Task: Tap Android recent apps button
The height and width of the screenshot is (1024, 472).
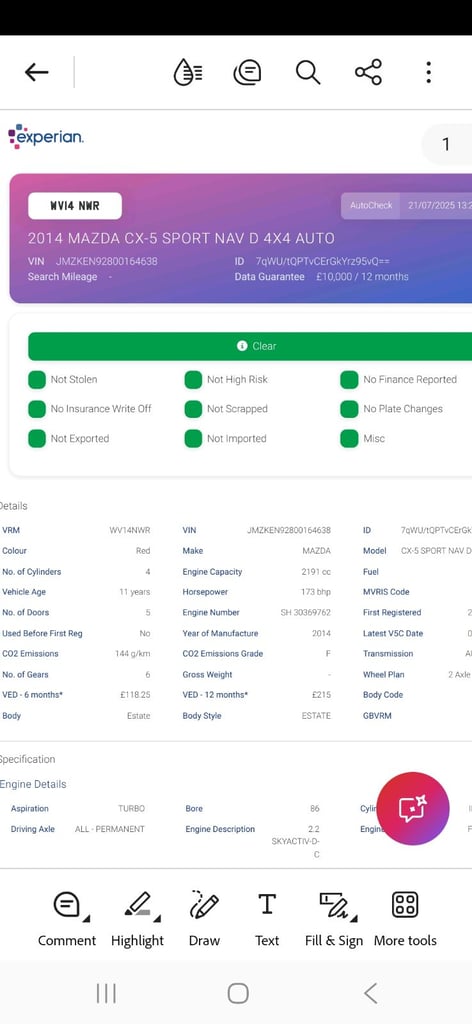Action: tap(106, 993)
